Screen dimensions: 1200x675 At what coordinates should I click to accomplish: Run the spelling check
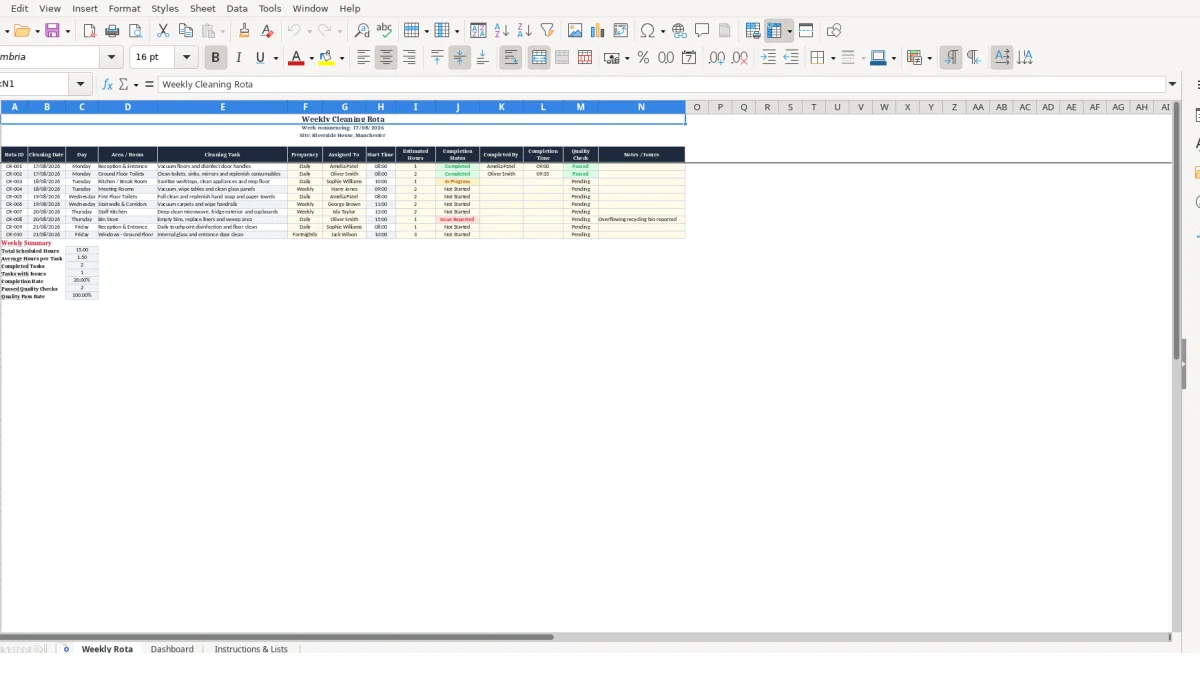[384, 31]
